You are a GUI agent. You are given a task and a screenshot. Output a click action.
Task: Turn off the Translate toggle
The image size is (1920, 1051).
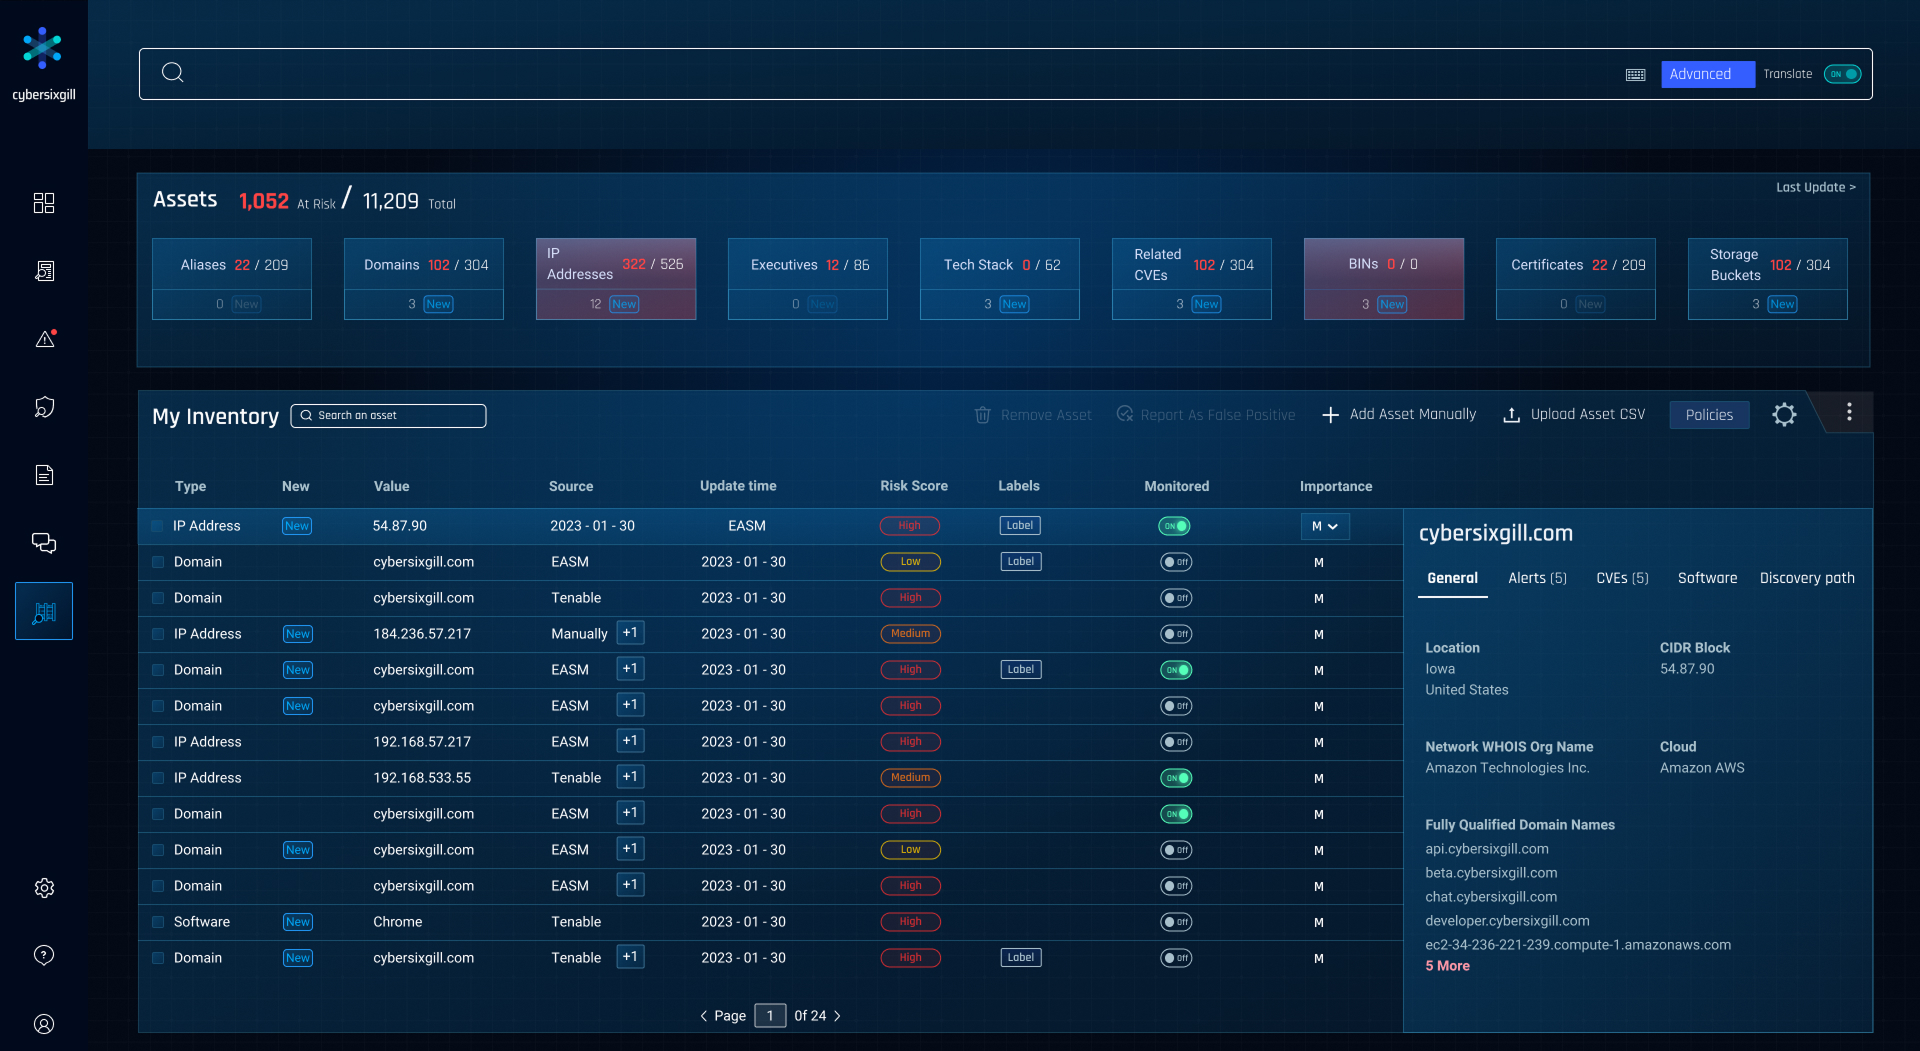pos(1842,74)
